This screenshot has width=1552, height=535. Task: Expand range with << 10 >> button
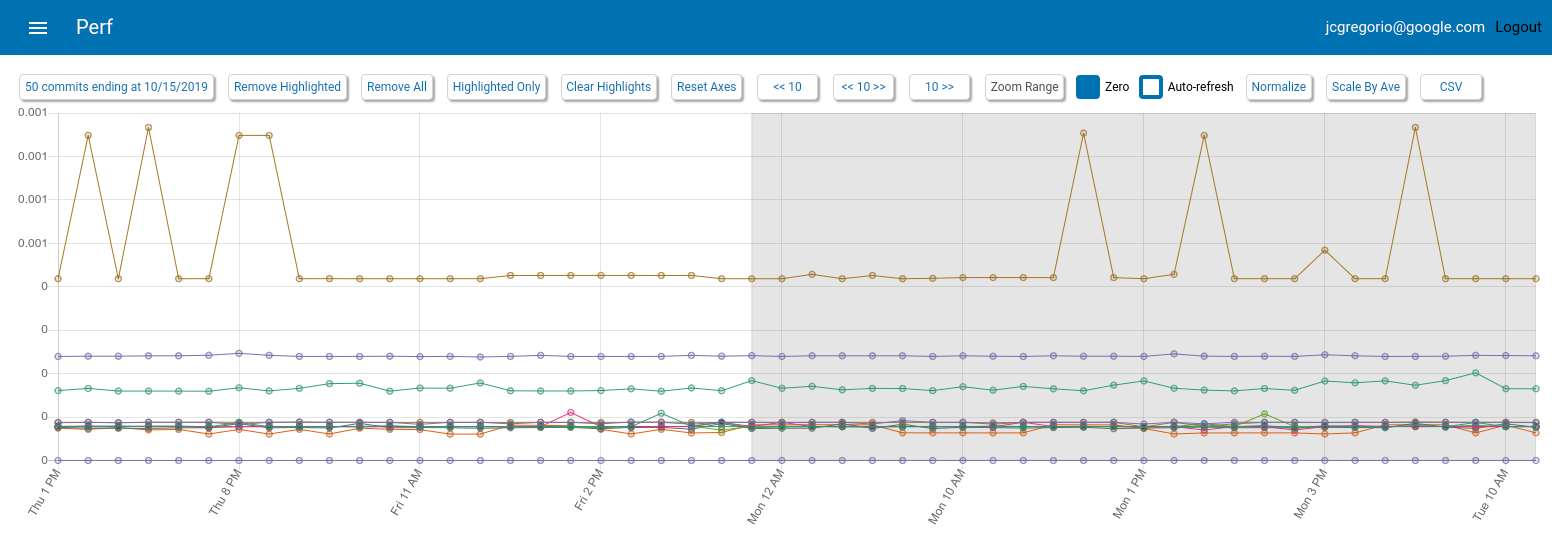[863, 87]
